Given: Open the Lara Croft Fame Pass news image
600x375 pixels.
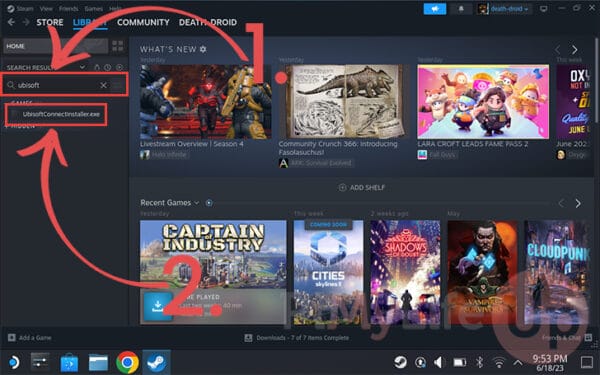Looking at the screenshot, I should [483, 101].
